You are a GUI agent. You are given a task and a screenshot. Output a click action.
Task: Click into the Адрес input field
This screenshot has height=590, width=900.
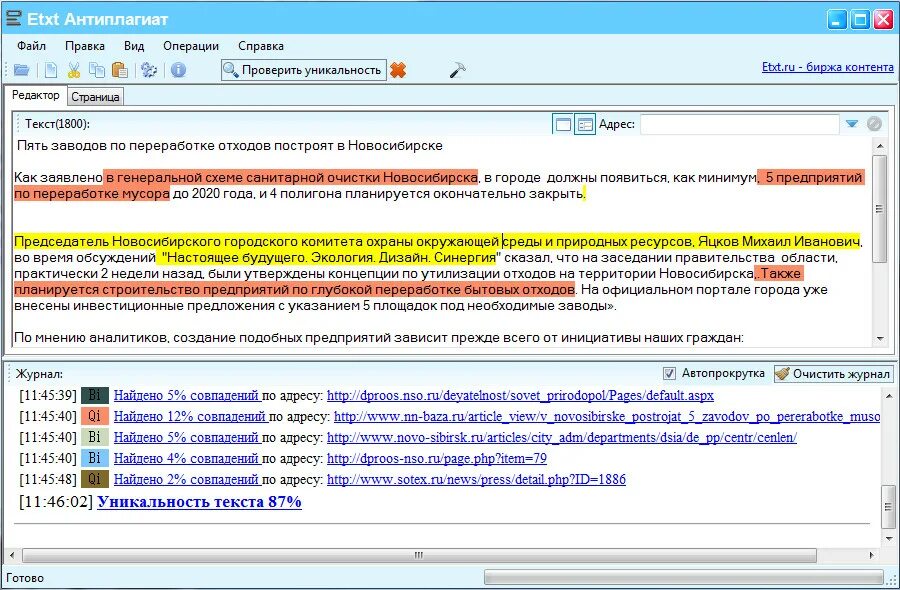point(740,124)
